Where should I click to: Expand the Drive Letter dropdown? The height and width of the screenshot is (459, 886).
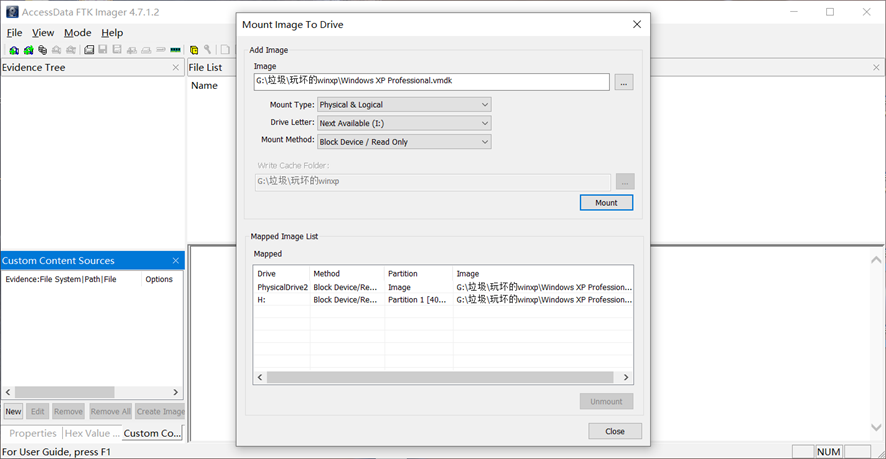pyautogui.click(x=404, y=123)
